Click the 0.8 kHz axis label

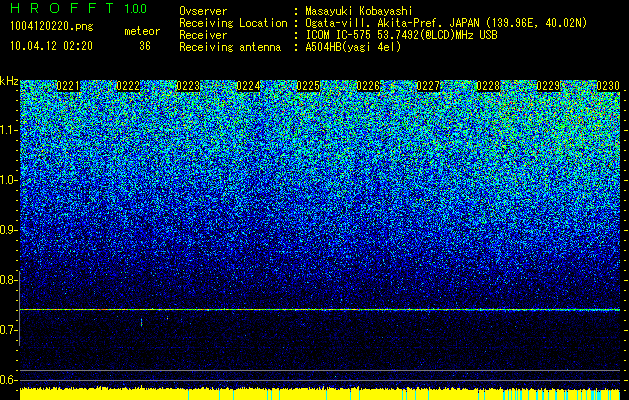(x=8, y=280)
